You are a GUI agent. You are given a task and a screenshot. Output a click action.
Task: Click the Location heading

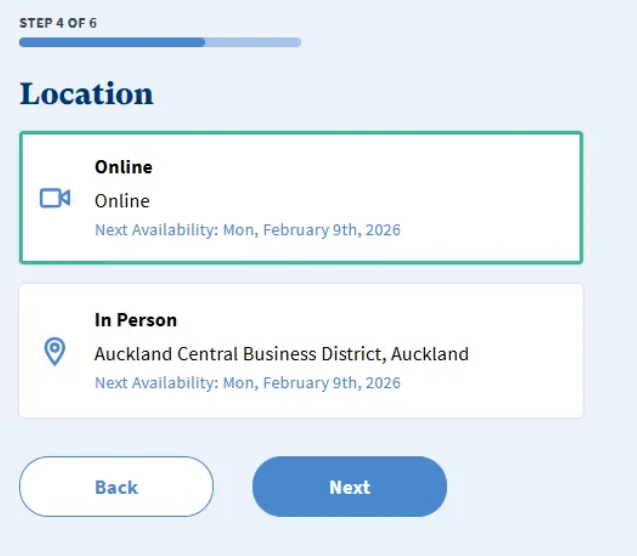coord(87,94)
